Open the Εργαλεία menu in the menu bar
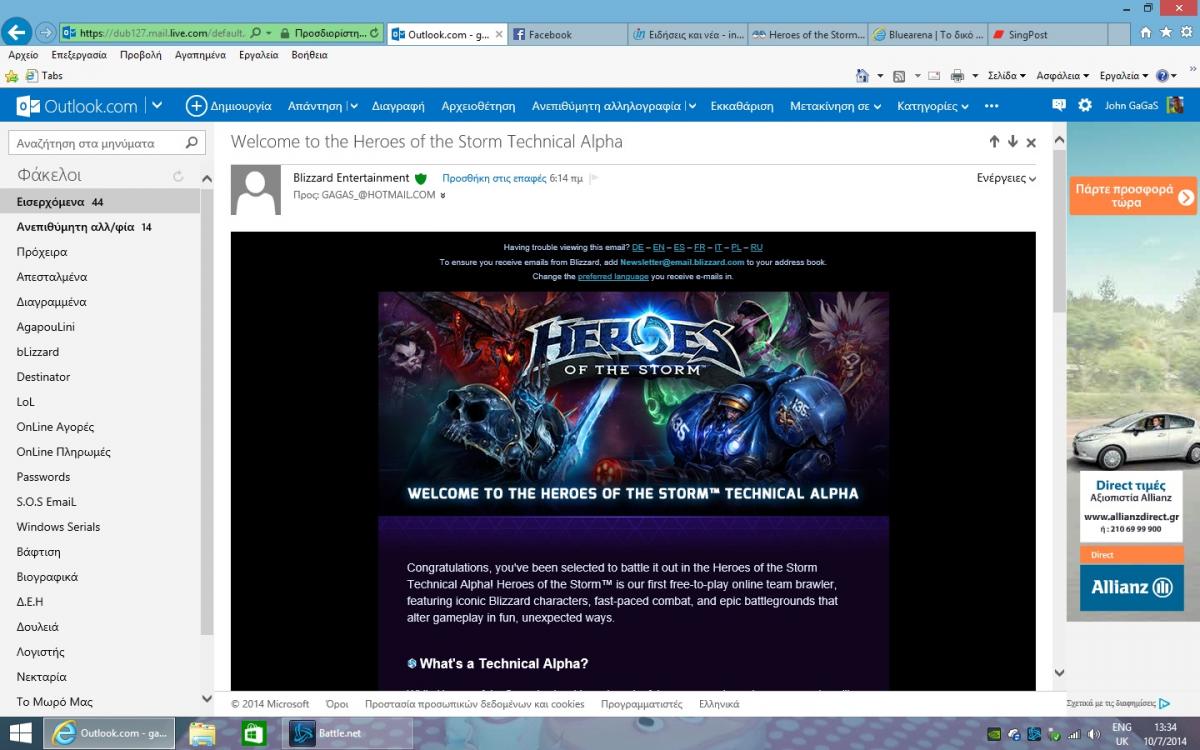The height and width of the screenshot is (750, 1200). pyautogui.click(x=259, y=55)
